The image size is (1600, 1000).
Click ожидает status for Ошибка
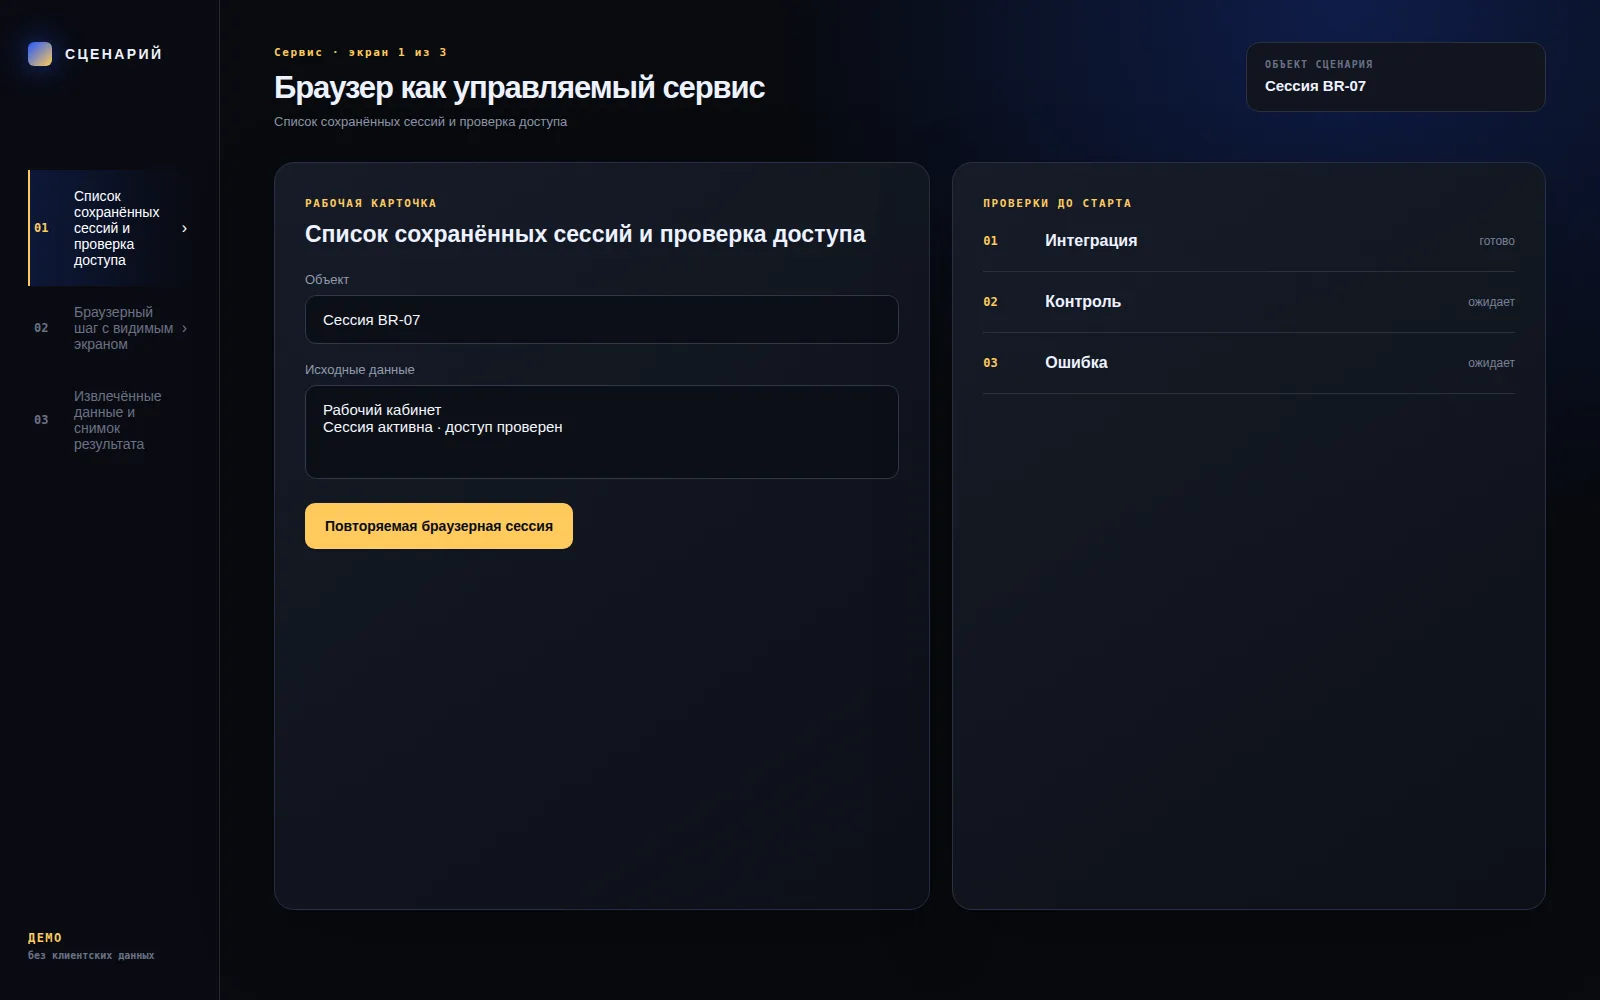[x=1491, y=363]
